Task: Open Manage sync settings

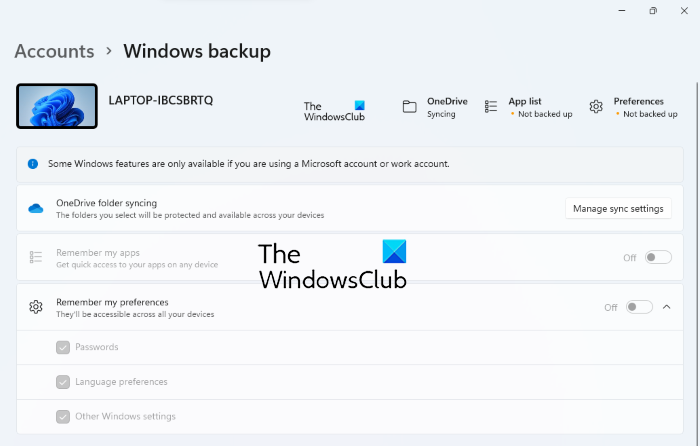Action: pos(618,208)
